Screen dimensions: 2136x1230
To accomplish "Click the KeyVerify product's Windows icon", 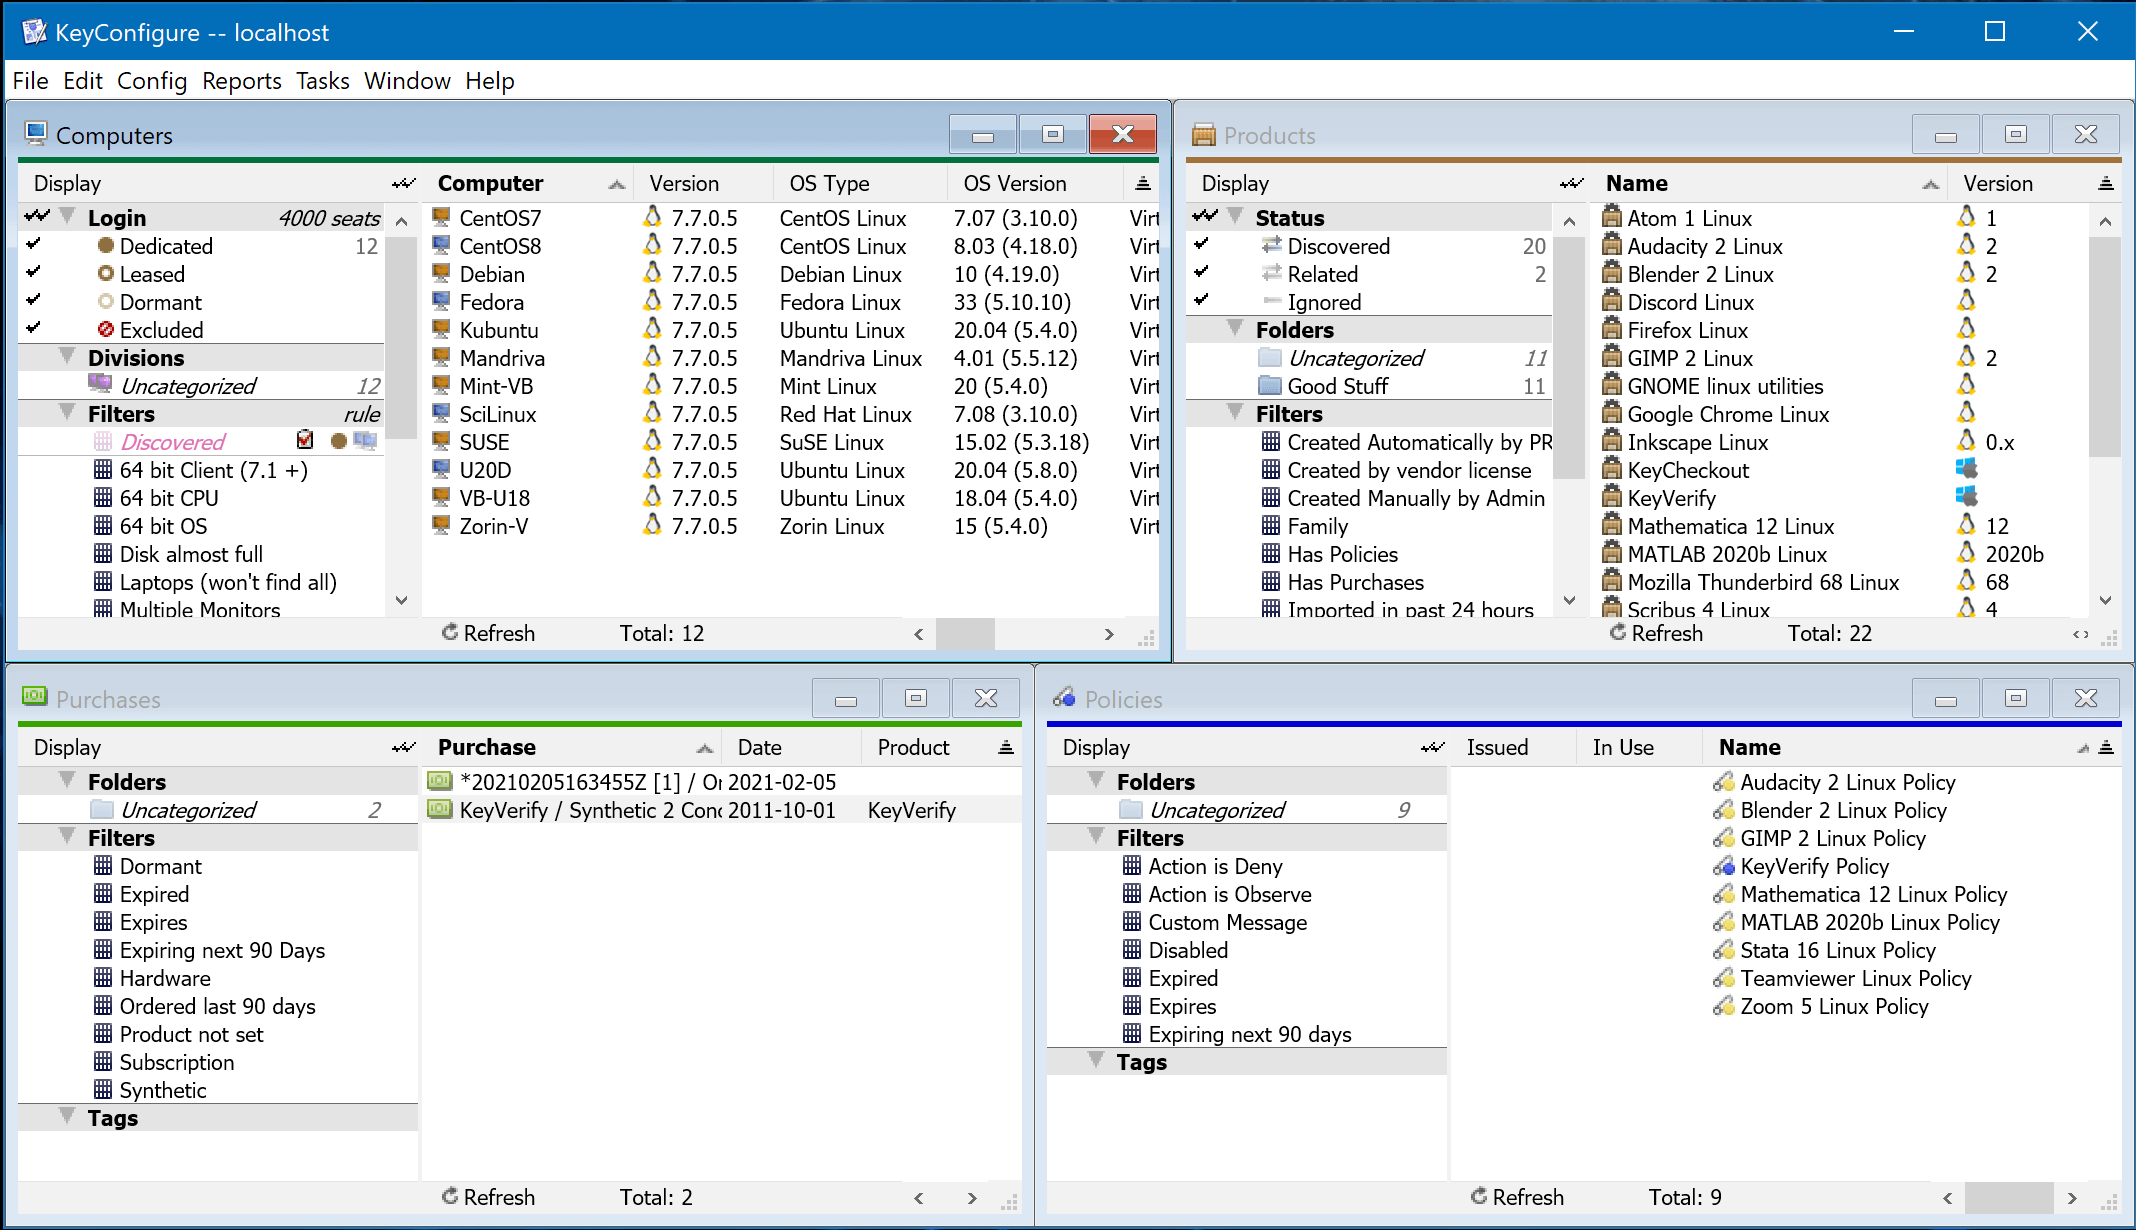I will [1967, 496].
